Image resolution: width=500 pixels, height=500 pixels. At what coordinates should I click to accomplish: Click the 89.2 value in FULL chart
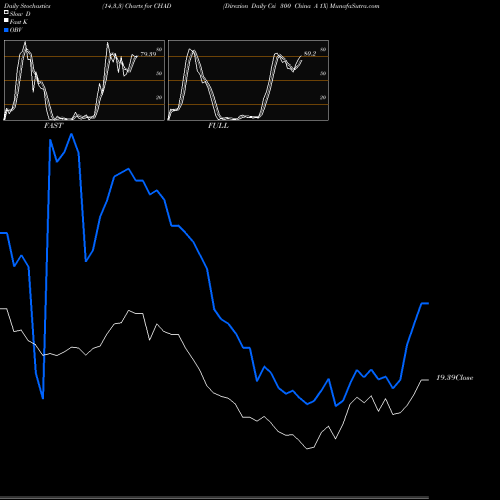310,54
